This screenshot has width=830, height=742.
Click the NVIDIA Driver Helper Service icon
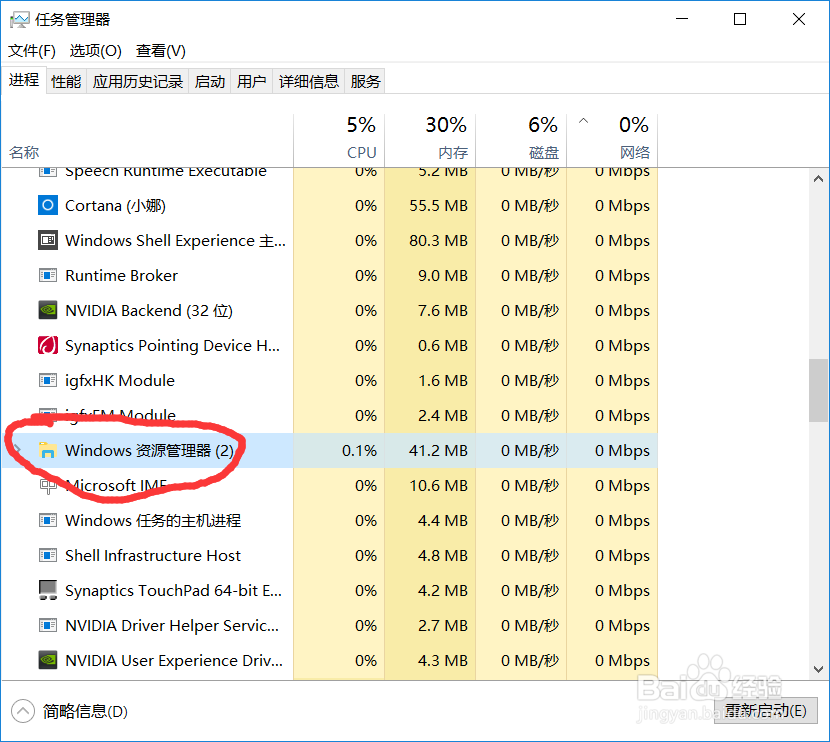pyautogui.click(x=48, y=625)
